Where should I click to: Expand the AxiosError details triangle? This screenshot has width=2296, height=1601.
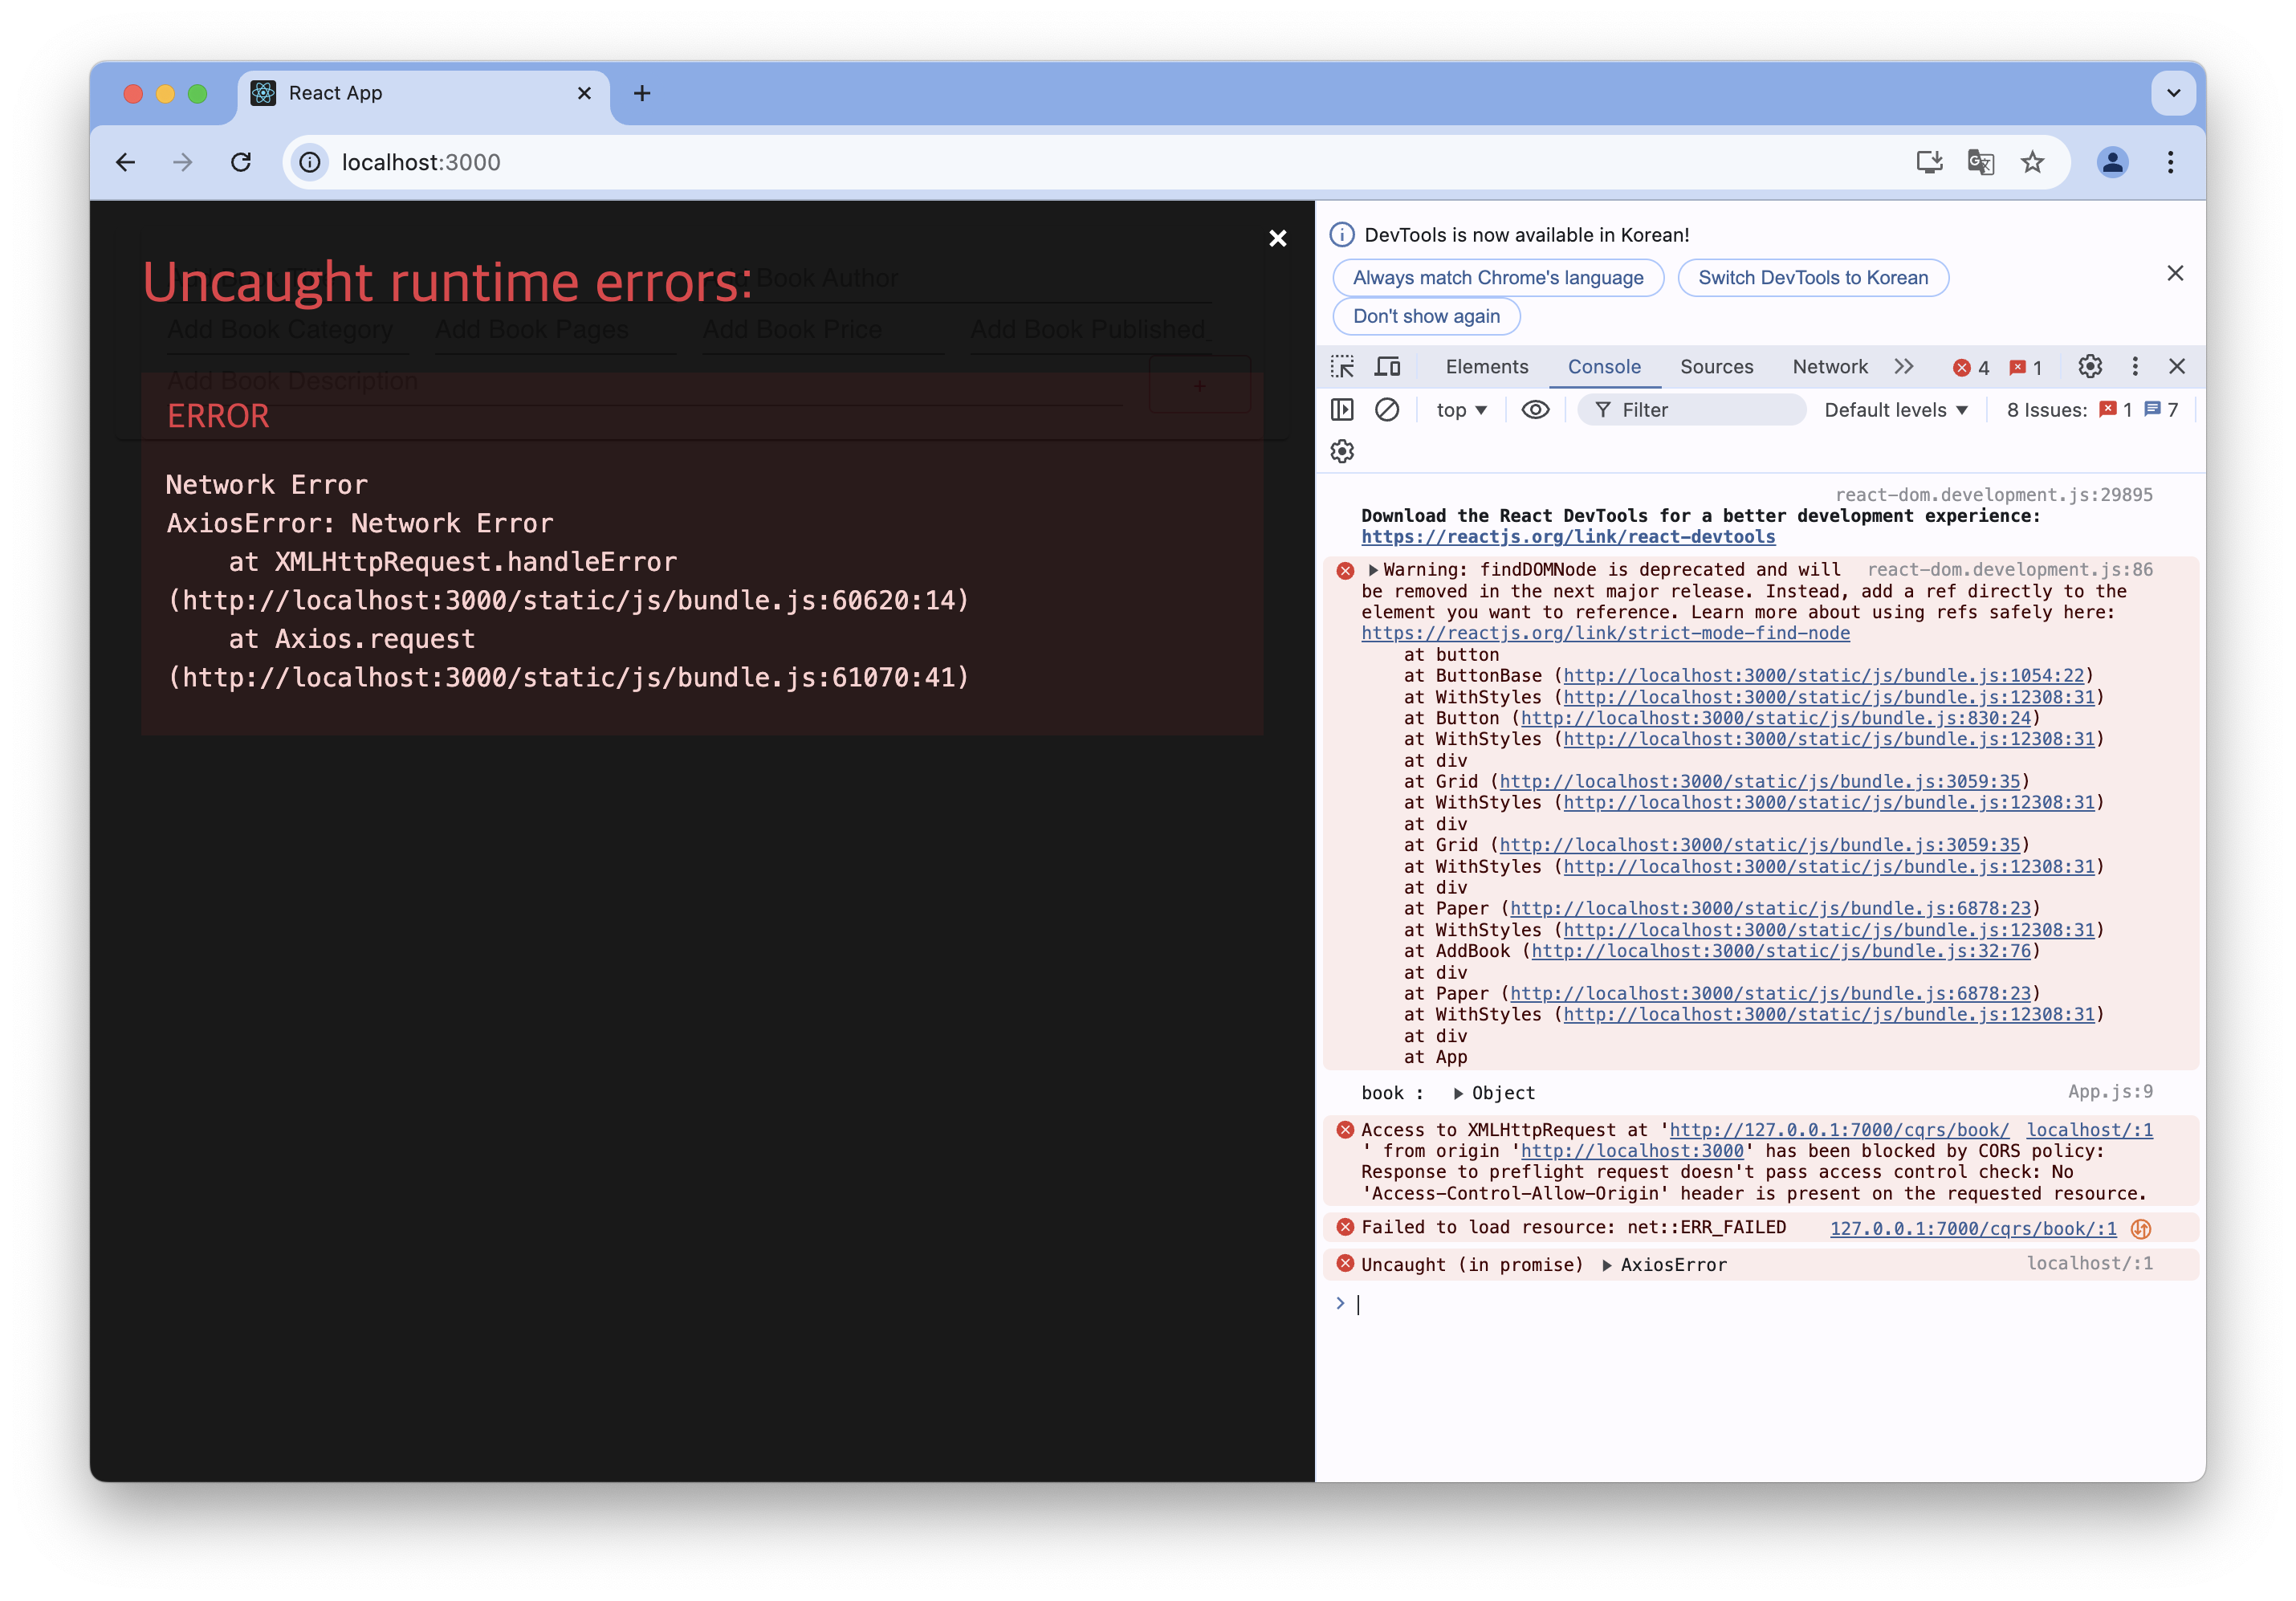(x=1607, y=1266)
